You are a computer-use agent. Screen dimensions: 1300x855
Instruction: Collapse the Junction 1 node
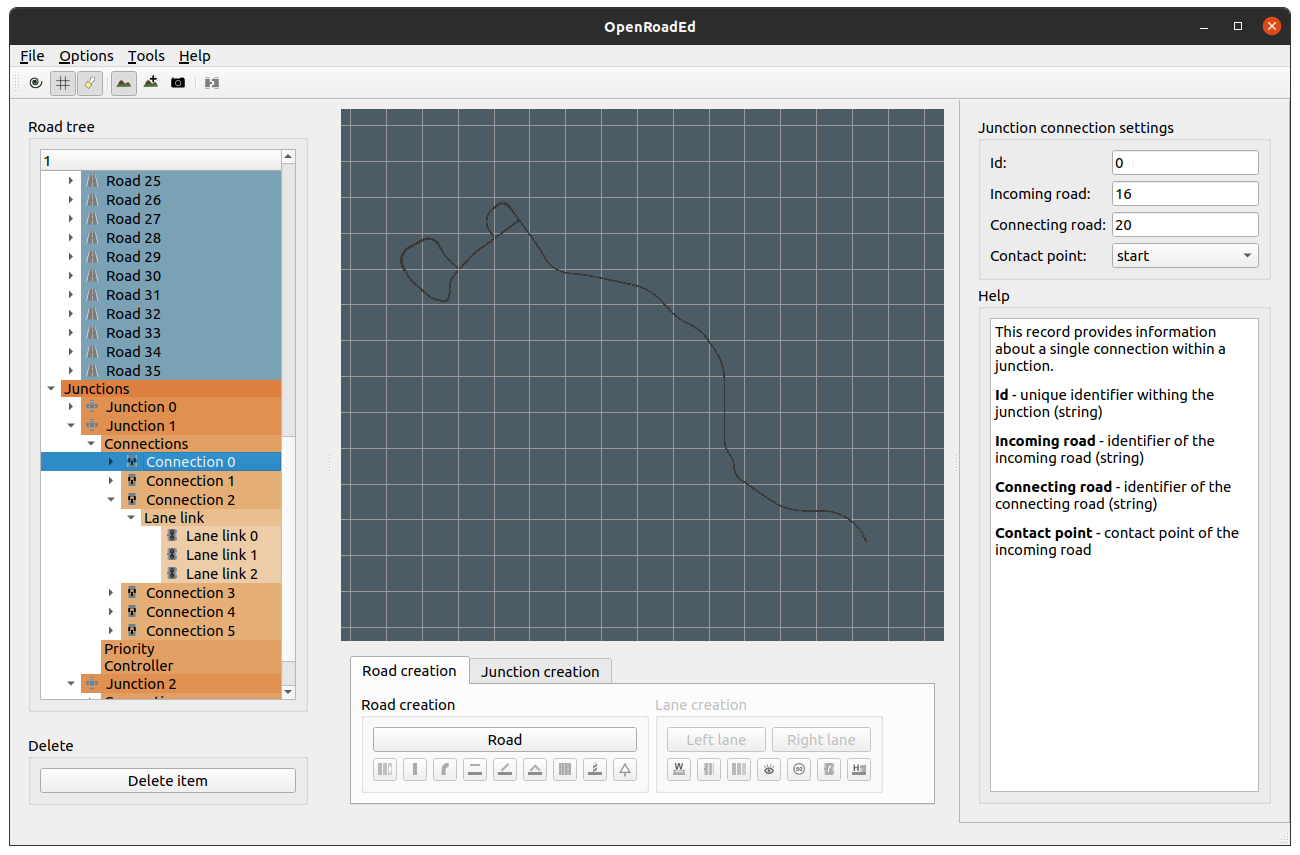click(71, 426)
